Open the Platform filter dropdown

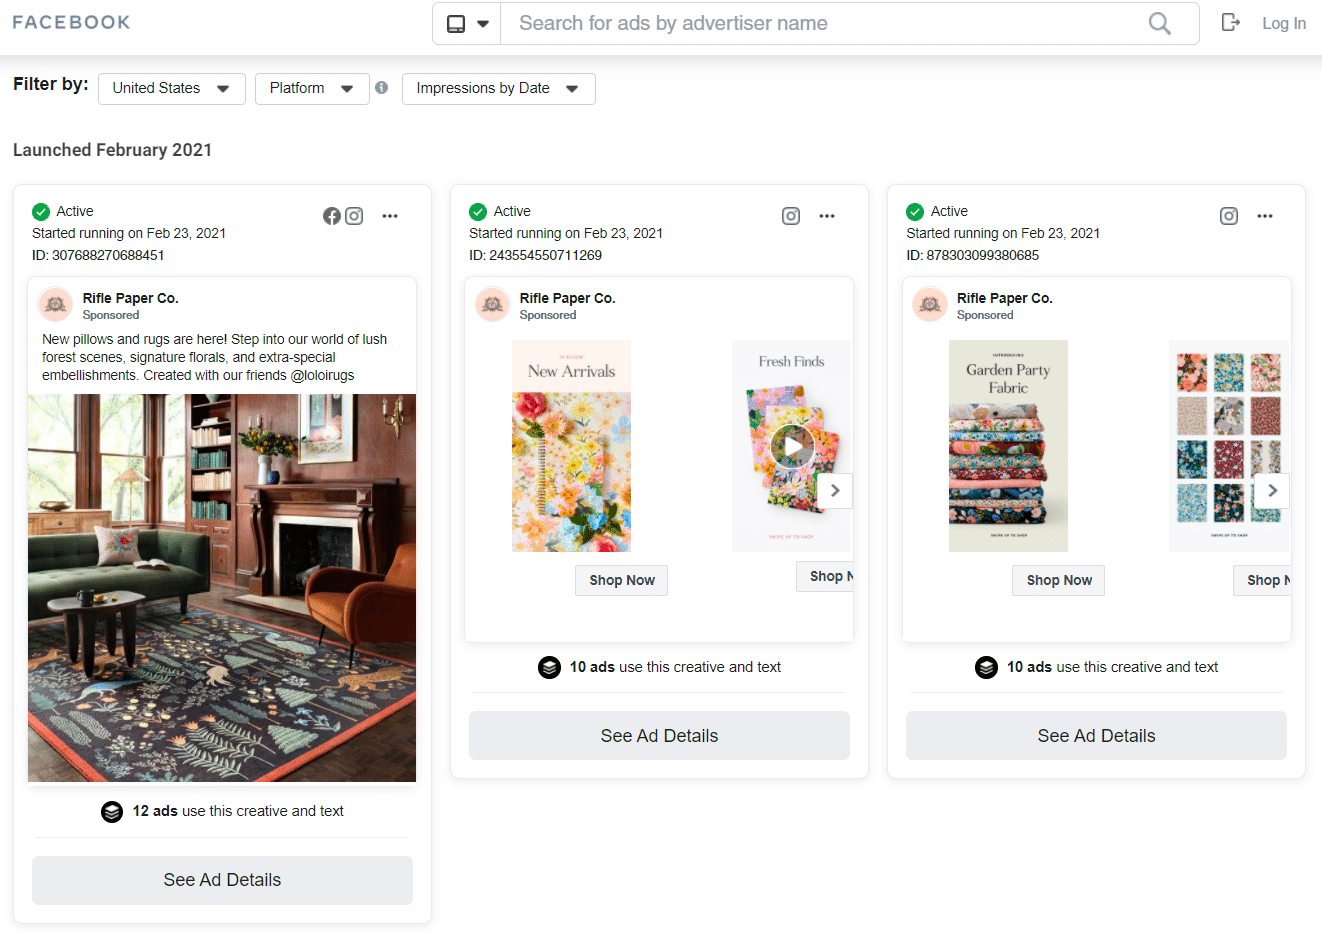pyautogui.click(x=312, y=88)
